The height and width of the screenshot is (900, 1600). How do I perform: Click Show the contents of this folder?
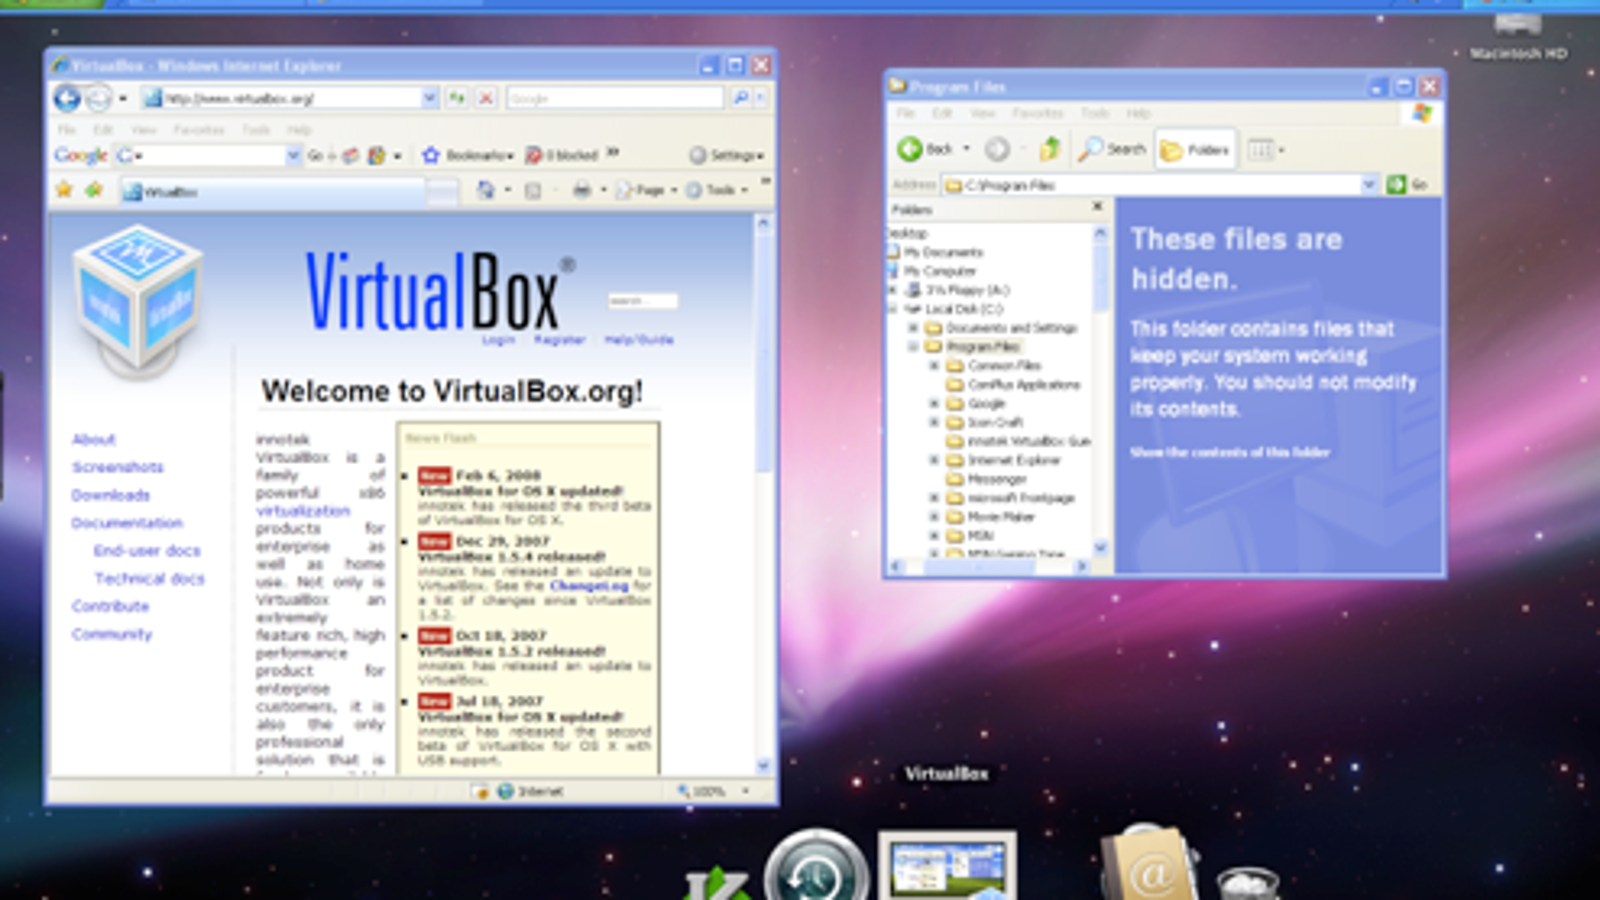tap(1230, 452)
